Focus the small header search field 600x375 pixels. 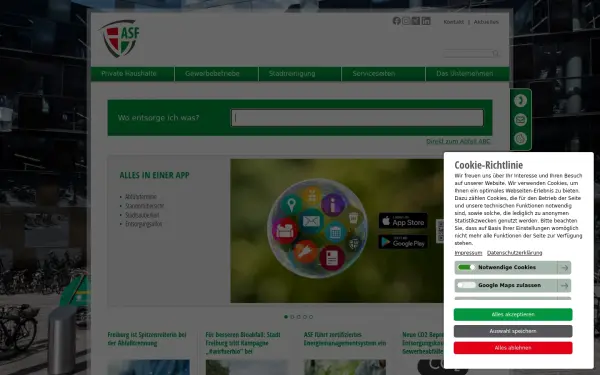tap(468, 53)
